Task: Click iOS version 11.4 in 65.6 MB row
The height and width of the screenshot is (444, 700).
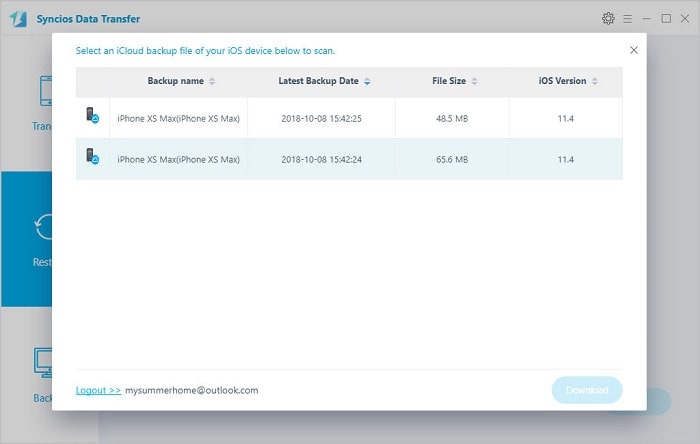Action: click(565, 160)
